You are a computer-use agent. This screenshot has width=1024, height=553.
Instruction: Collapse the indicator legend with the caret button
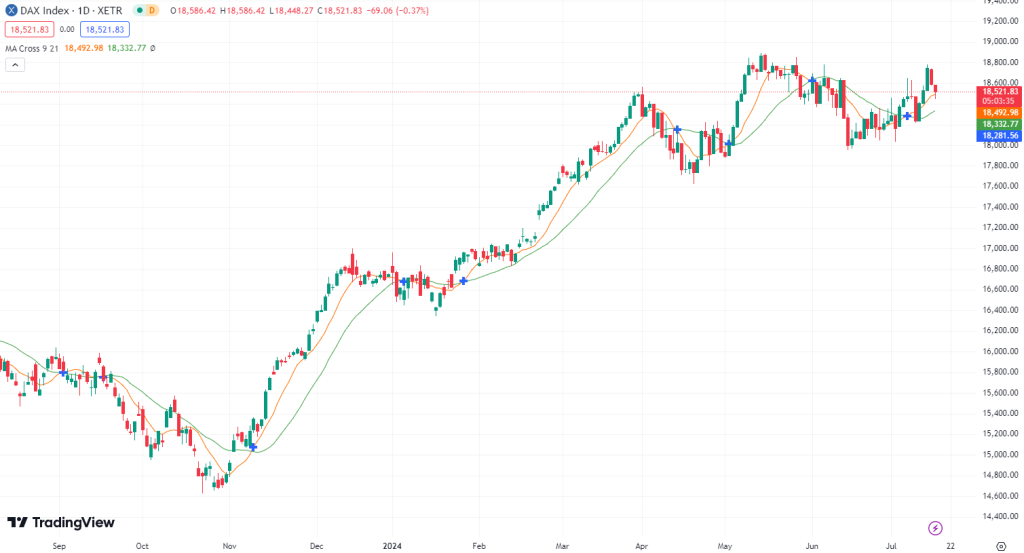15,65
